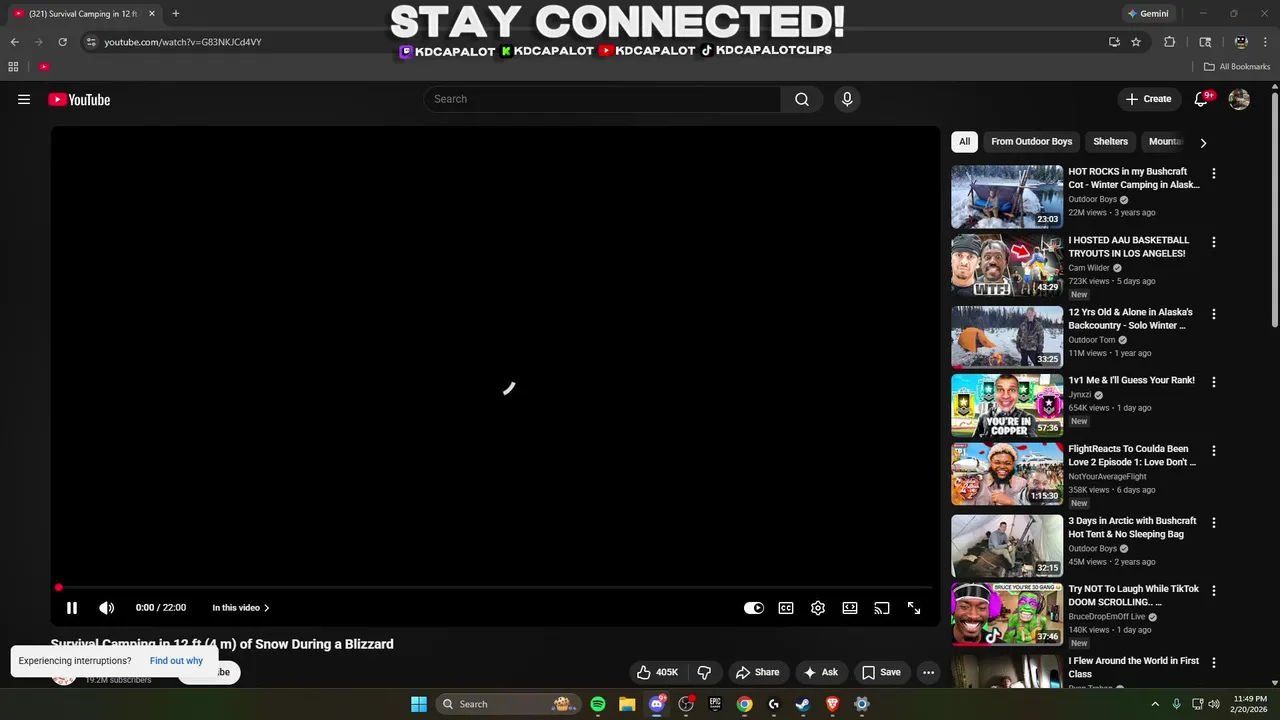Bookmark this page with star icon

click(x=1136, y=42)
